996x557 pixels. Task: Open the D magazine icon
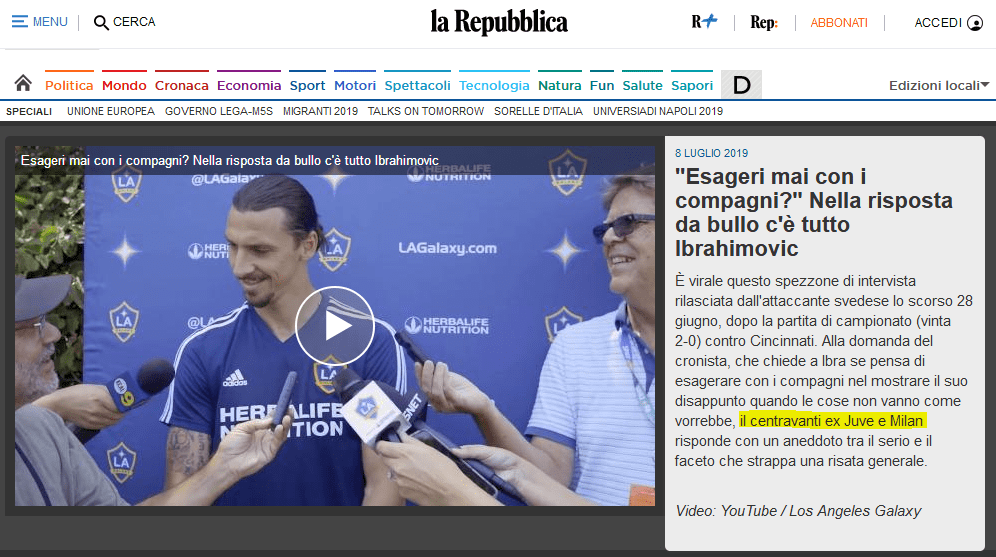pyautogui.click(x=741, y=85)
